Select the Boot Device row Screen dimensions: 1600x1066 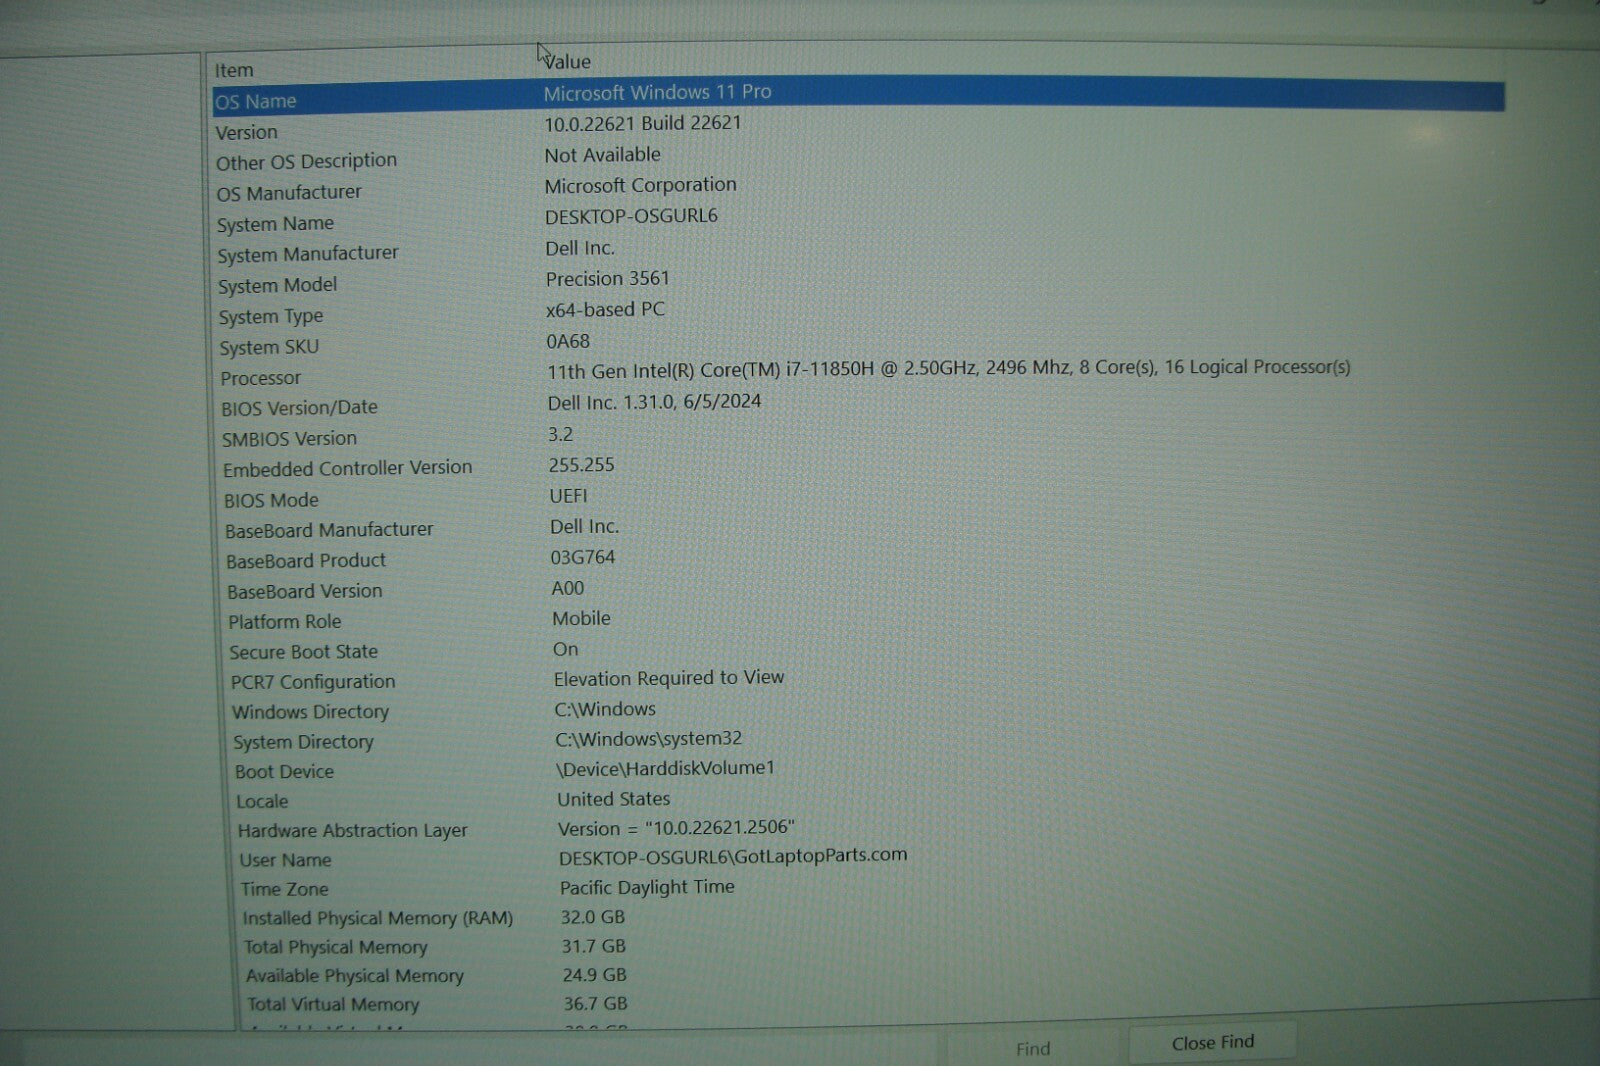click(285, 772)
